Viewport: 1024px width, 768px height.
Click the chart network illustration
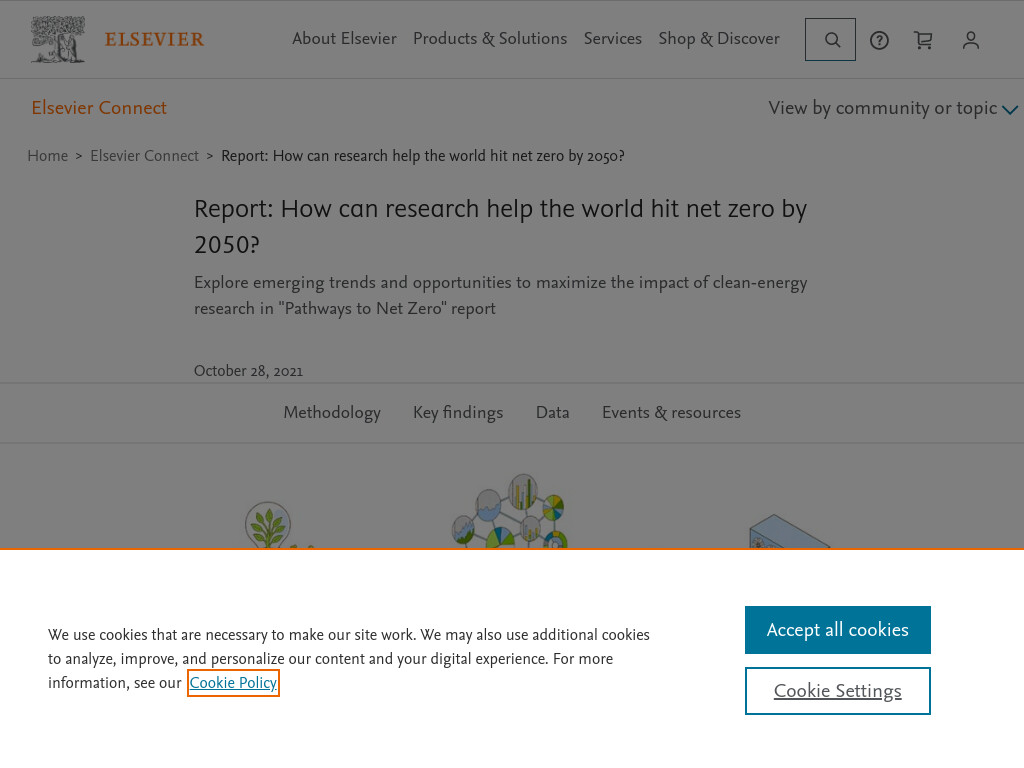click(x=510, y=511)
